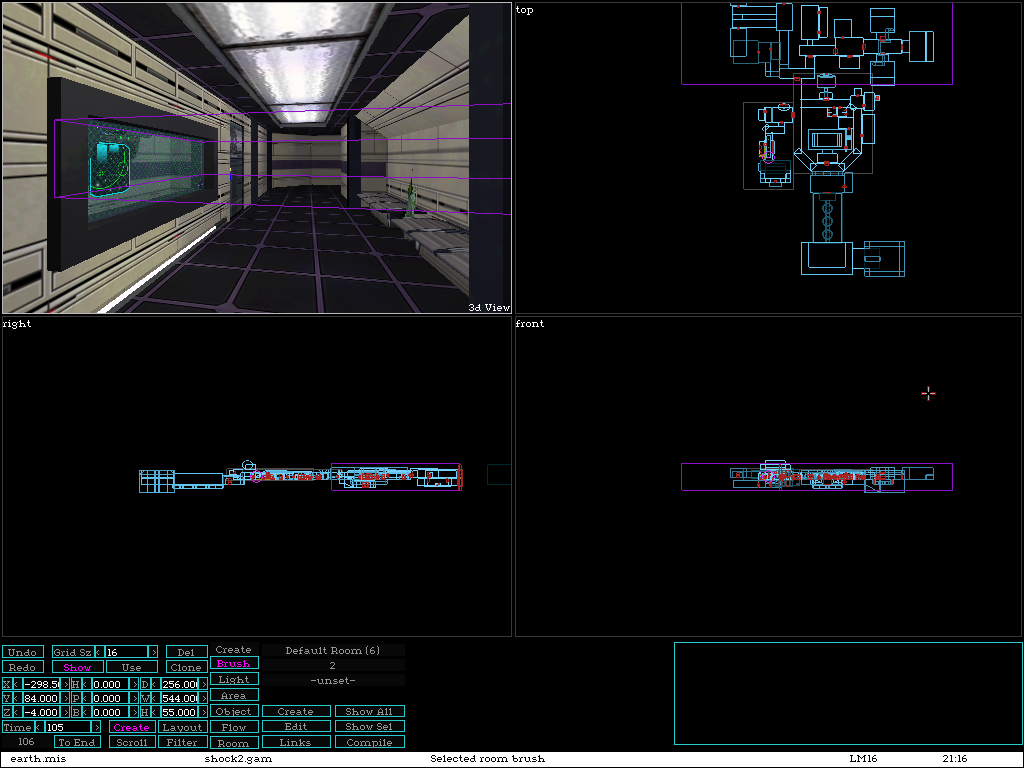Click the '21:16' clock in status bar
The height and width of the screenshot is (768, 1024).
[955, 759]
